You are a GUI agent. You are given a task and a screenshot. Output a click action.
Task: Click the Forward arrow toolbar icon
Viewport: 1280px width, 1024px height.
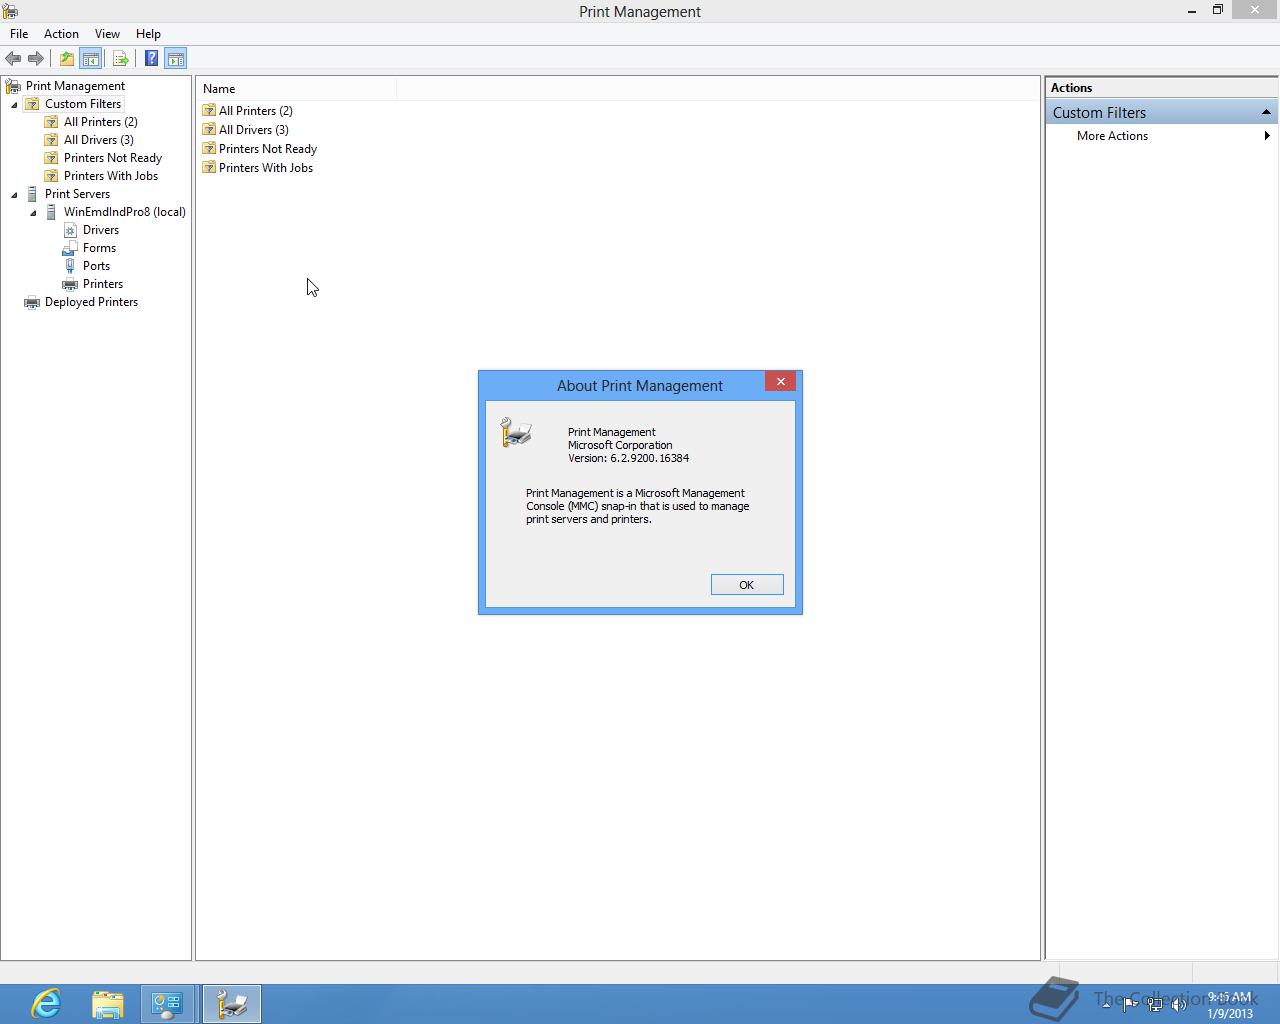pyautogui.click(x=36, y=59)
